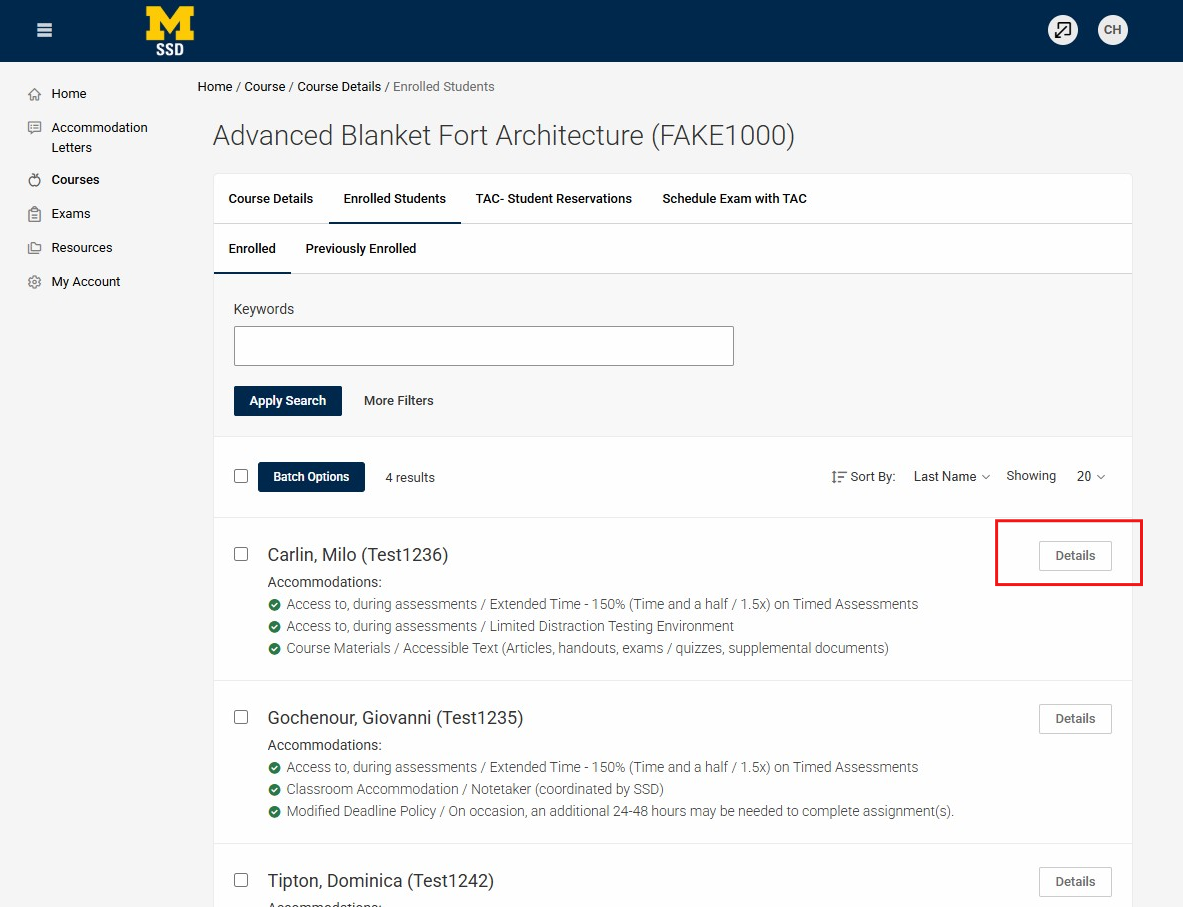
Task: Open Resources in the sidebar
Action: (81, 248)
